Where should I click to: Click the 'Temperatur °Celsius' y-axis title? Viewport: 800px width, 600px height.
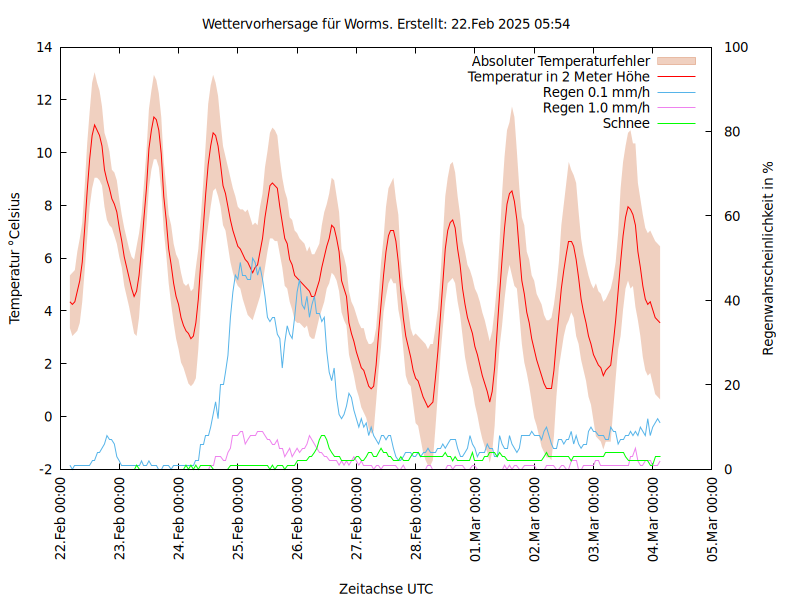[15, 258]
